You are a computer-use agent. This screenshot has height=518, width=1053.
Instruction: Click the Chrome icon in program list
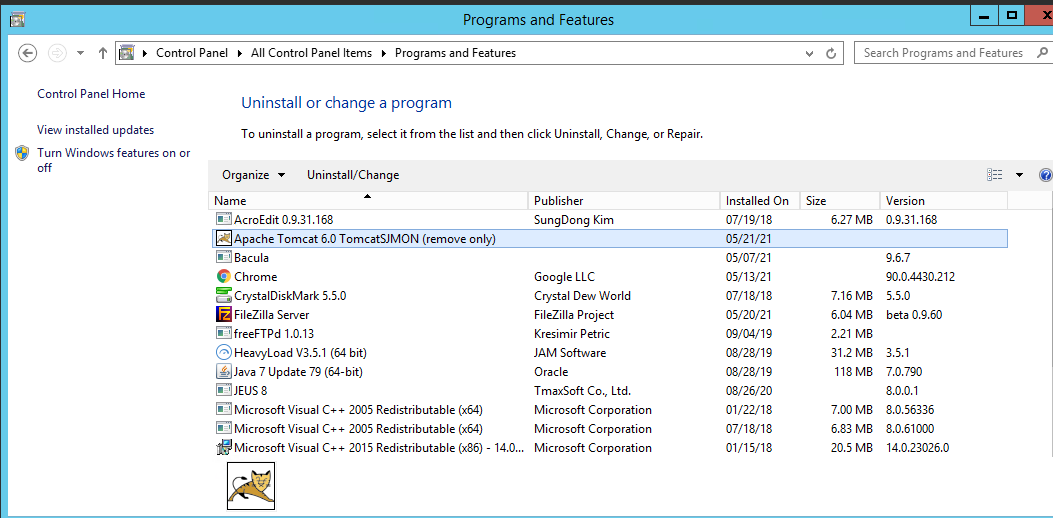(224, 277)
